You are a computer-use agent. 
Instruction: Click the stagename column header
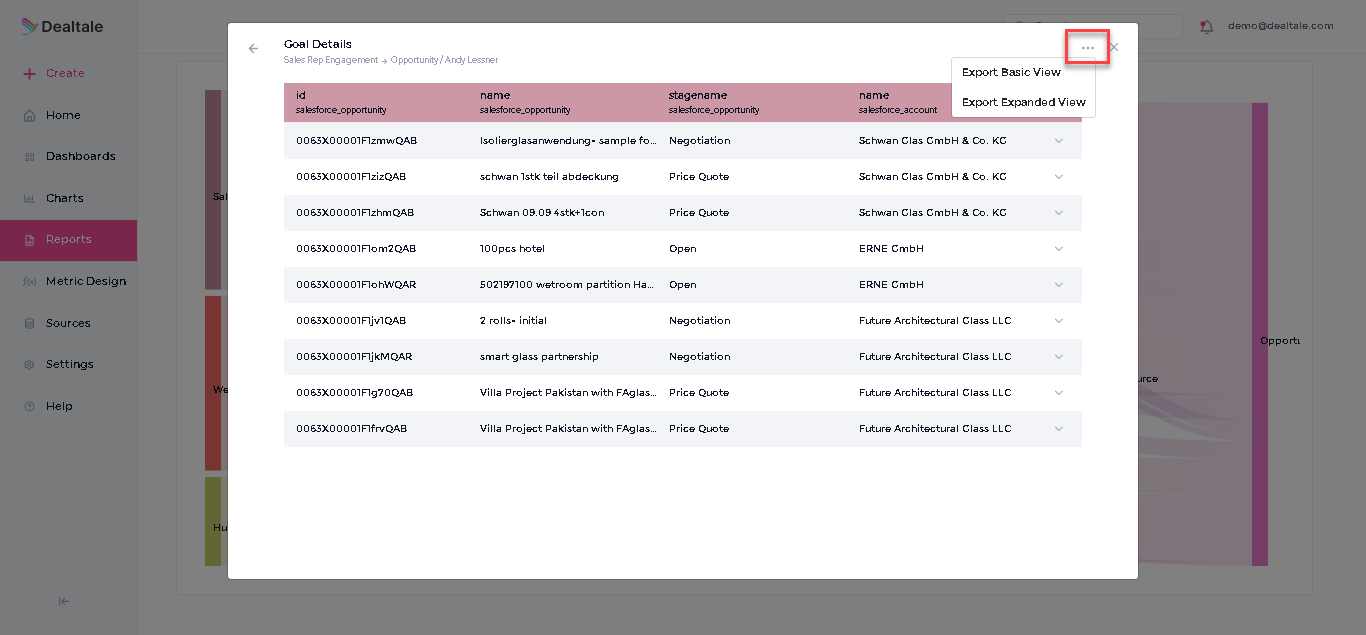click(714, 102)
